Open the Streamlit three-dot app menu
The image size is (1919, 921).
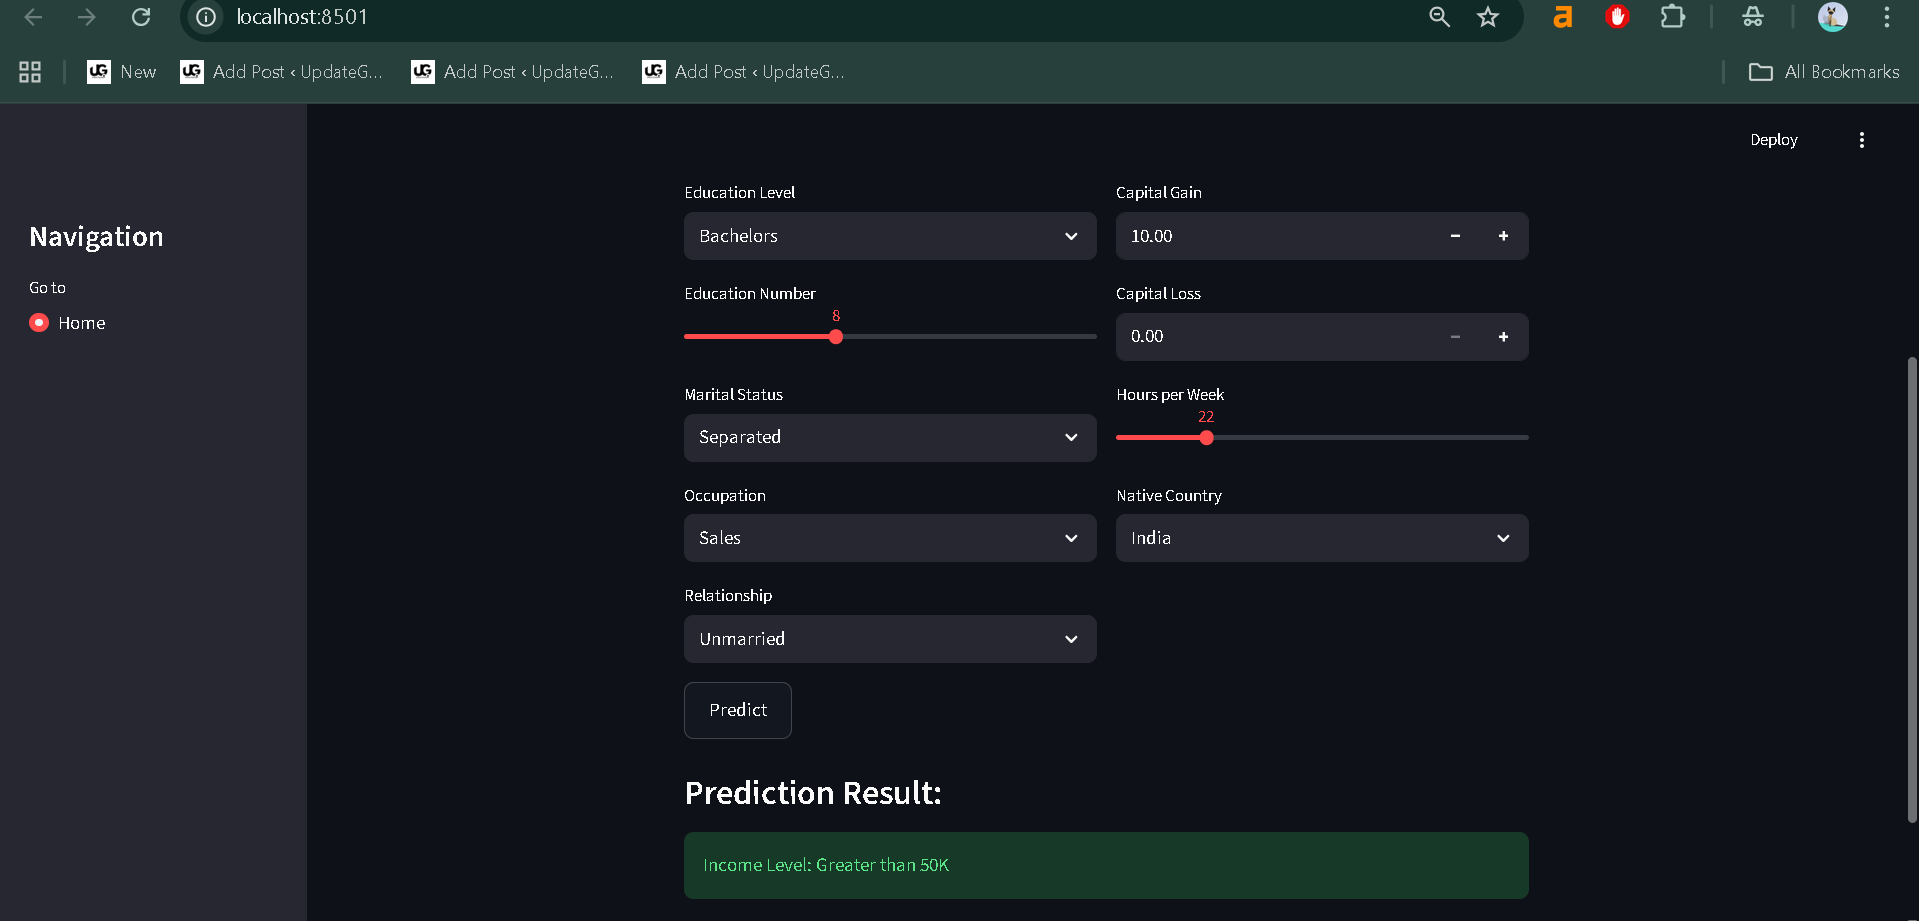tap(1861, 140)
